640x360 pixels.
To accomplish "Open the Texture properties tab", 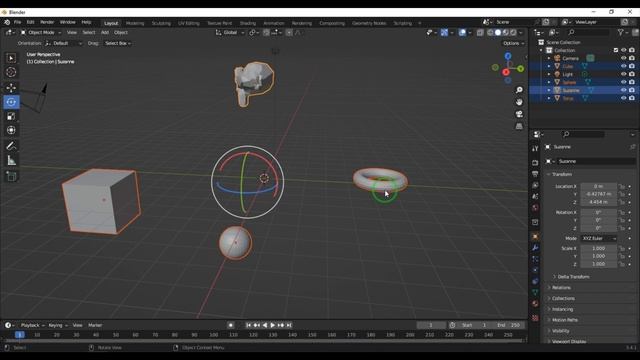I will pyautogui.click(x=535, y=318).
